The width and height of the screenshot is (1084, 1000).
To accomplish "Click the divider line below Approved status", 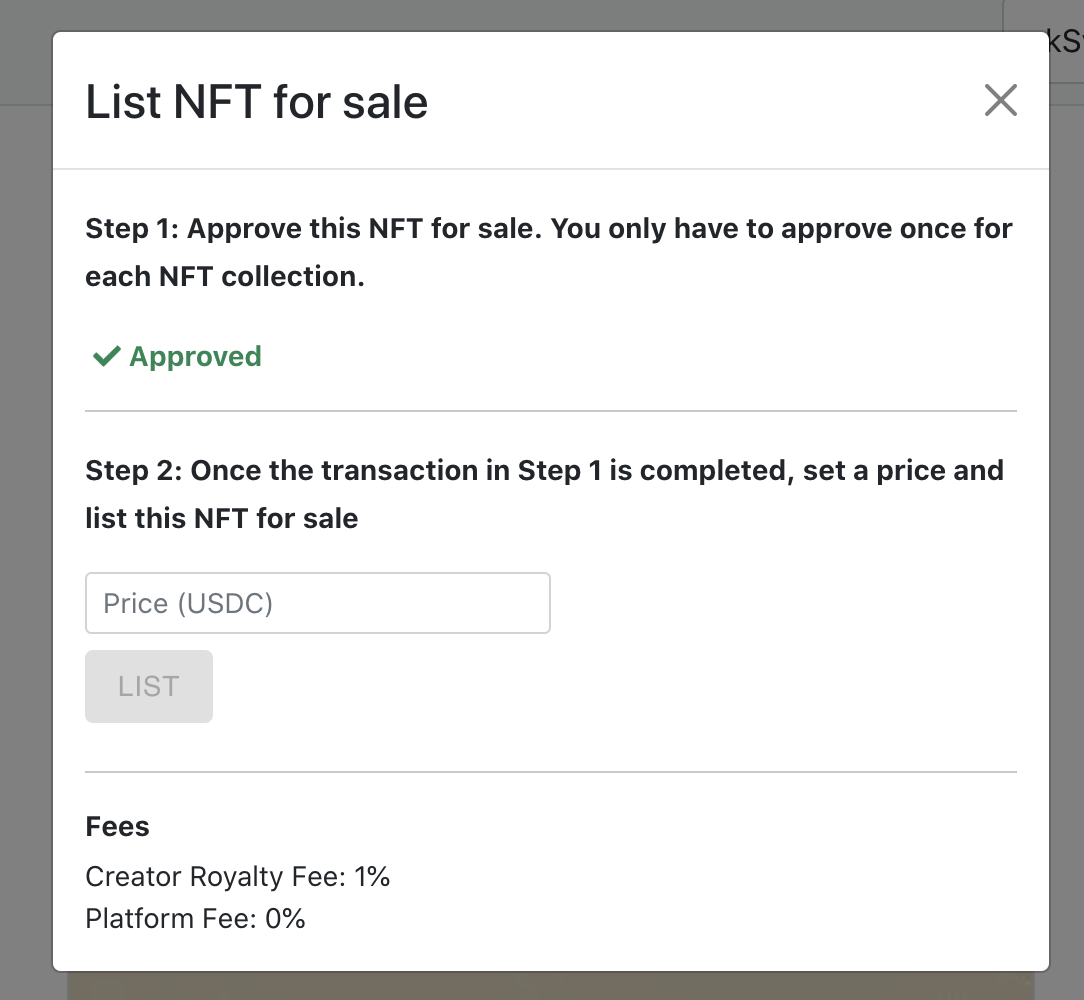I will (551, 411).
